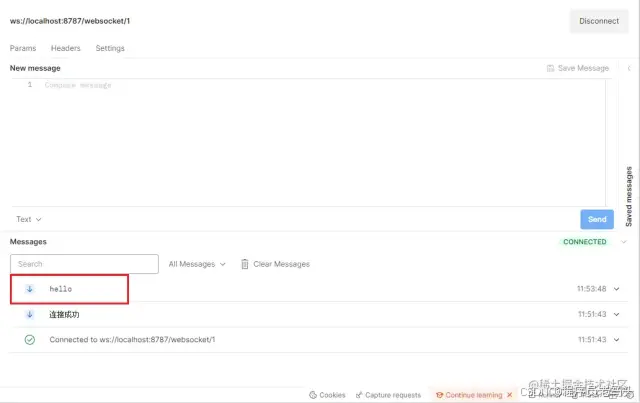Switch to the Params tab
Viewport: 640px width, 403px height.
point(23,48)
